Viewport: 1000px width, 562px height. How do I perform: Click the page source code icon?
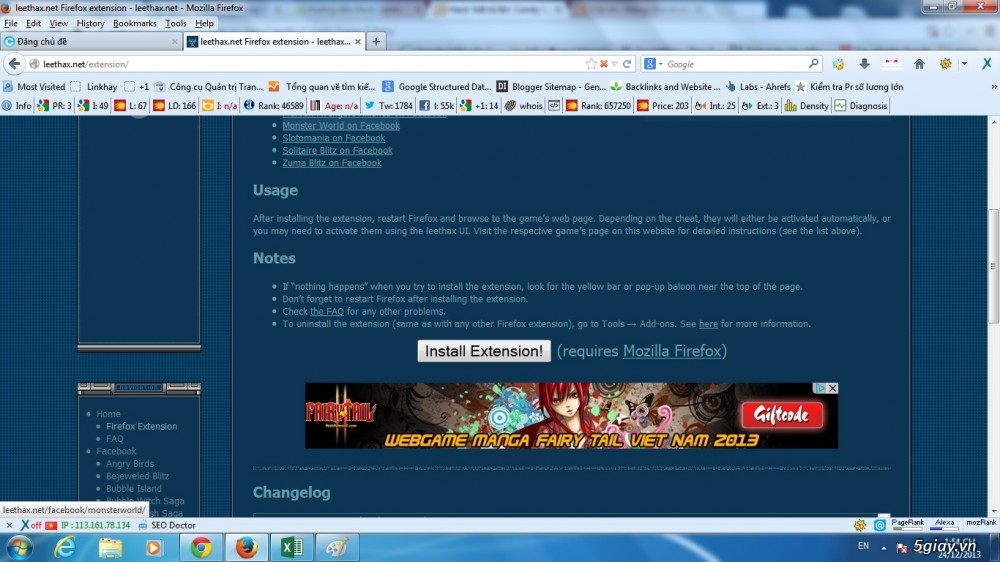click(554, 106)
